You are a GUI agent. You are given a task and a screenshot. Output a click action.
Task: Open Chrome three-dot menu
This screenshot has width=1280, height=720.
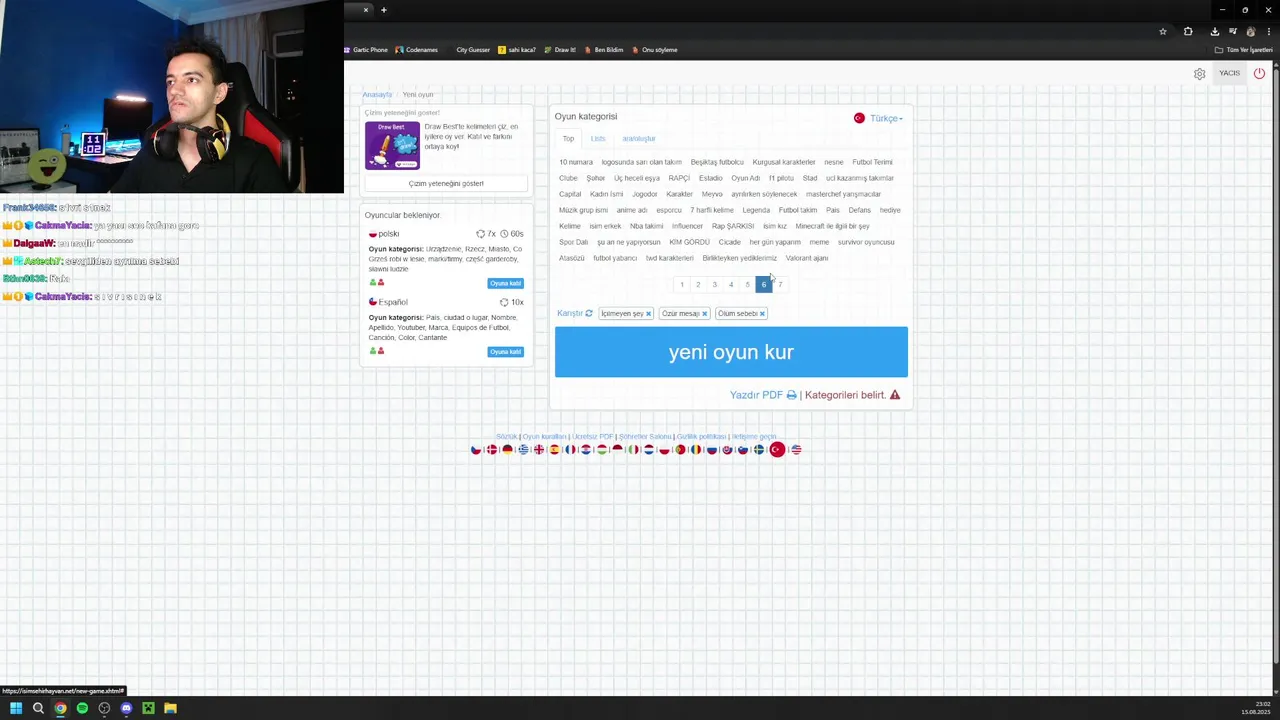[1268, 32]
